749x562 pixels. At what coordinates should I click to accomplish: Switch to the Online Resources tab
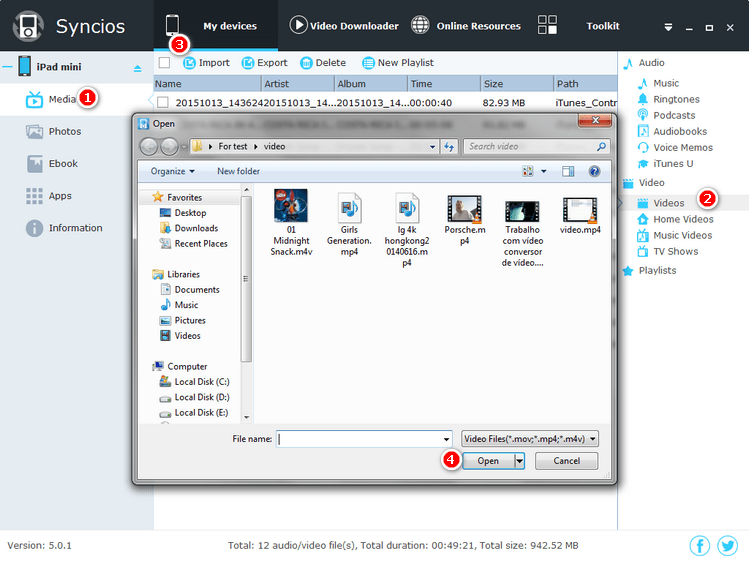[x=466, y=26]
